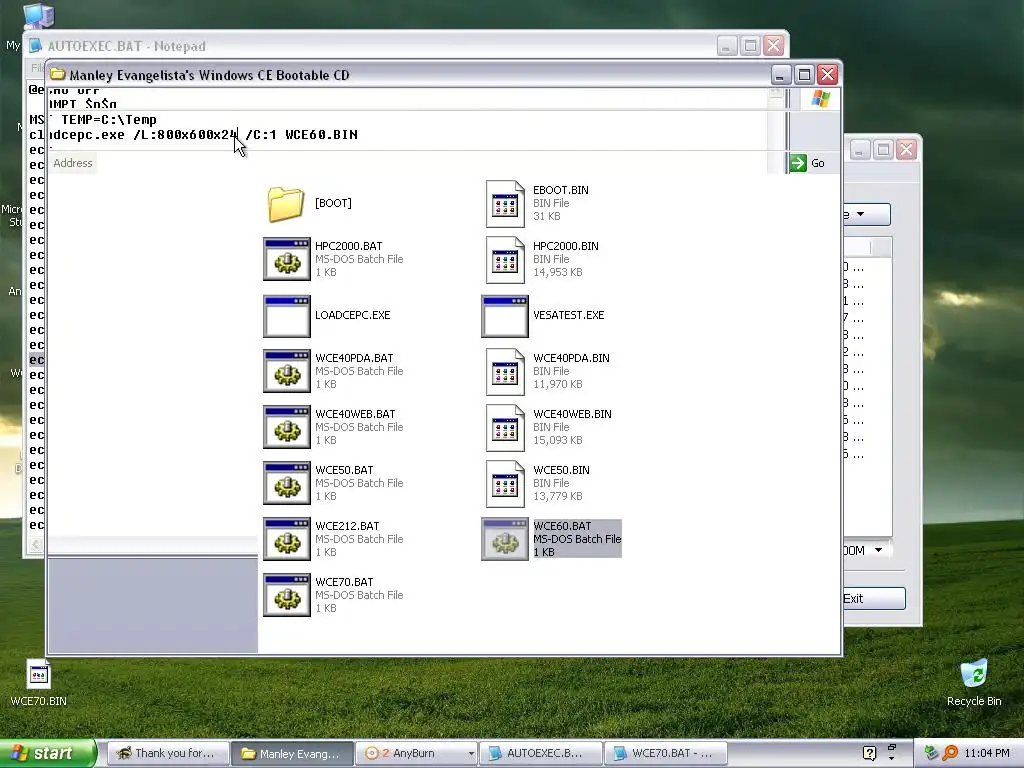This screenshot has height=768, width=1024.
Task: Switch to AUTOEXEC.B... taskbar button
Action: click(539, 753)
